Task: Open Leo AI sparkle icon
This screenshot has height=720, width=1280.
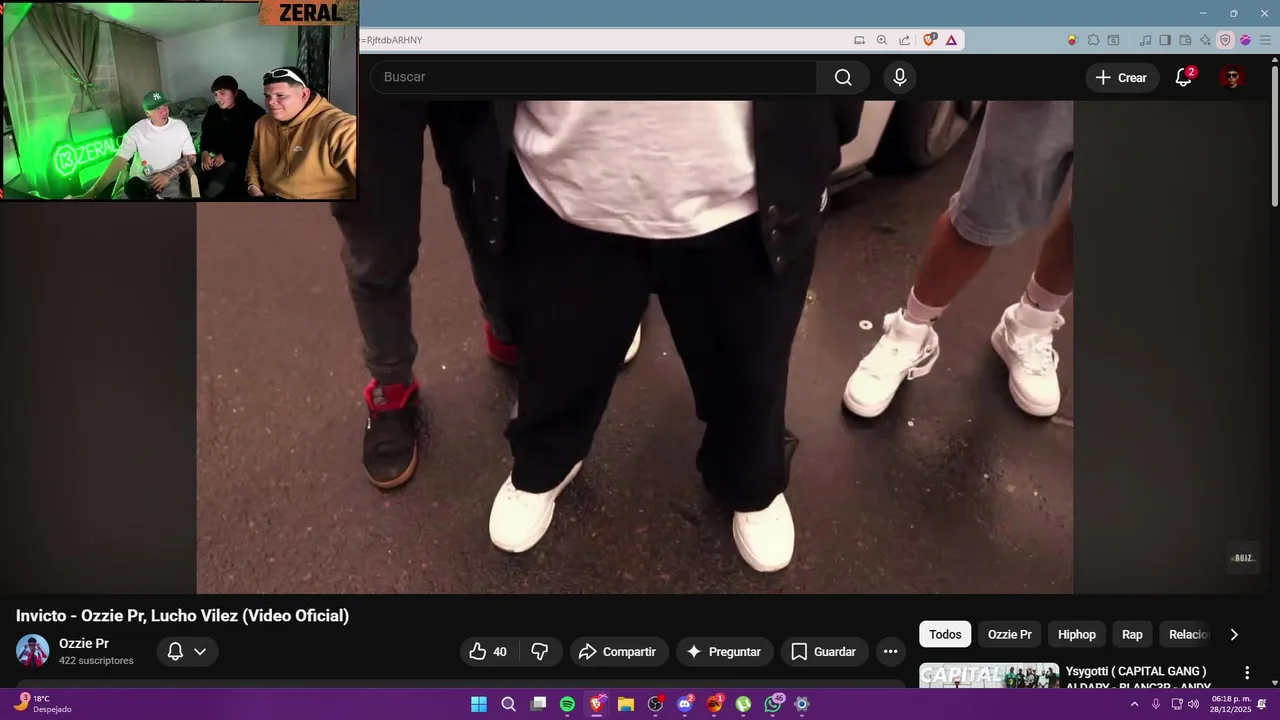Action: [x=1205, y=40]
